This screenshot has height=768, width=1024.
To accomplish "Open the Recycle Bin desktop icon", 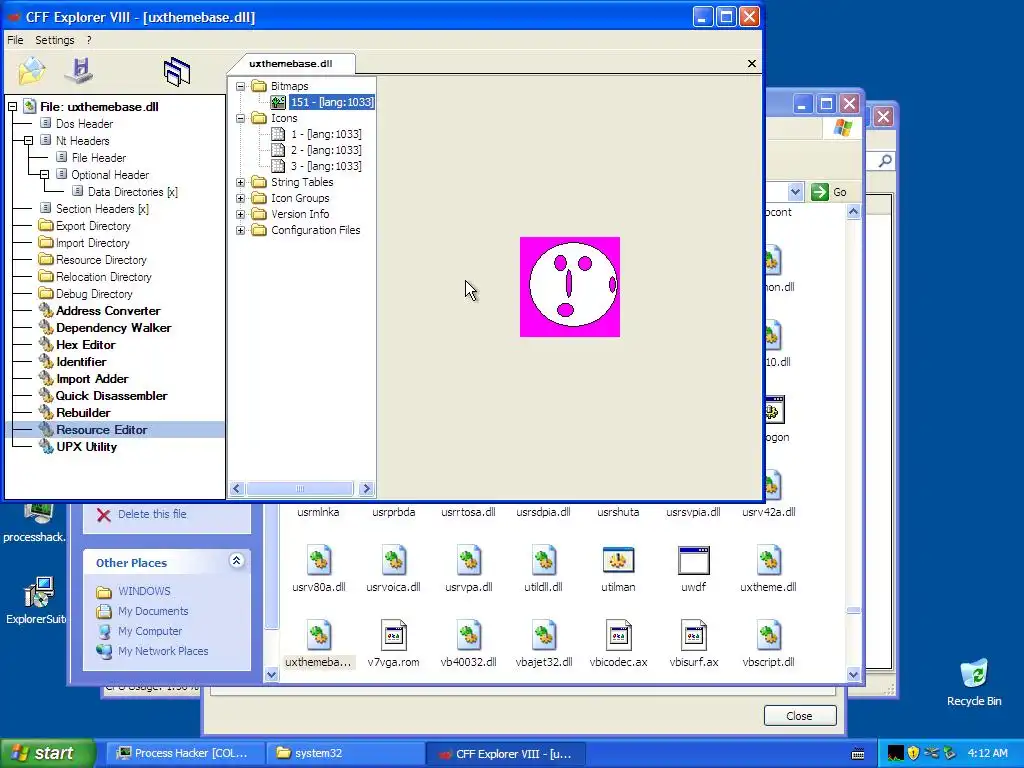I will (974, 683).
